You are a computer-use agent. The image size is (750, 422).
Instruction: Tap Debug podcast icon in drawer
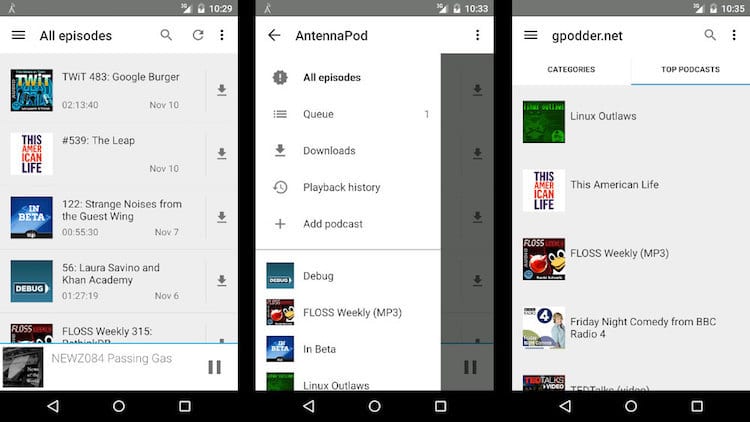(x=280, y=276)
